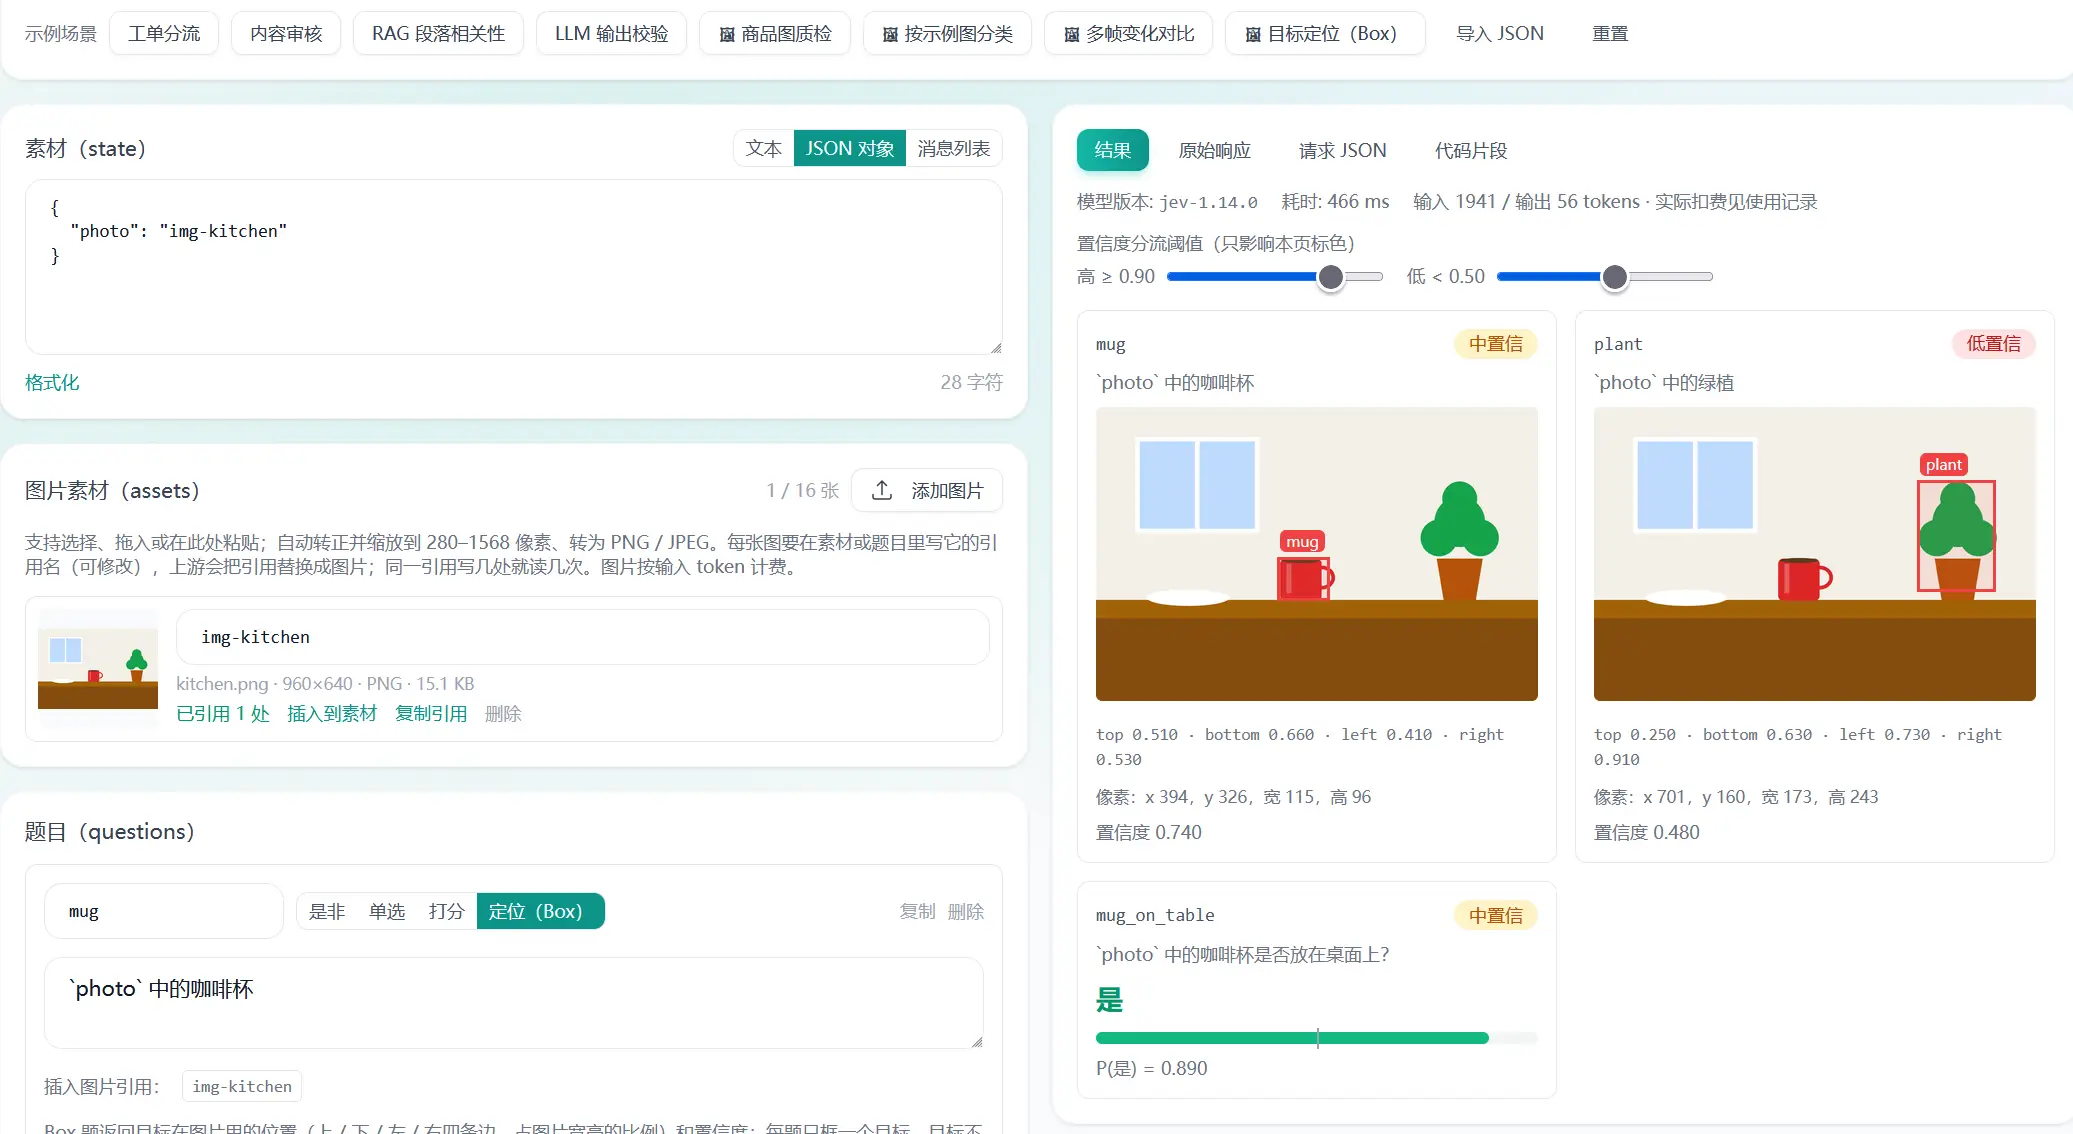The width and height of the screenshot is (2073, 1134).
Task: Click the 添加图片 button
Action: (x=927, y=490)
